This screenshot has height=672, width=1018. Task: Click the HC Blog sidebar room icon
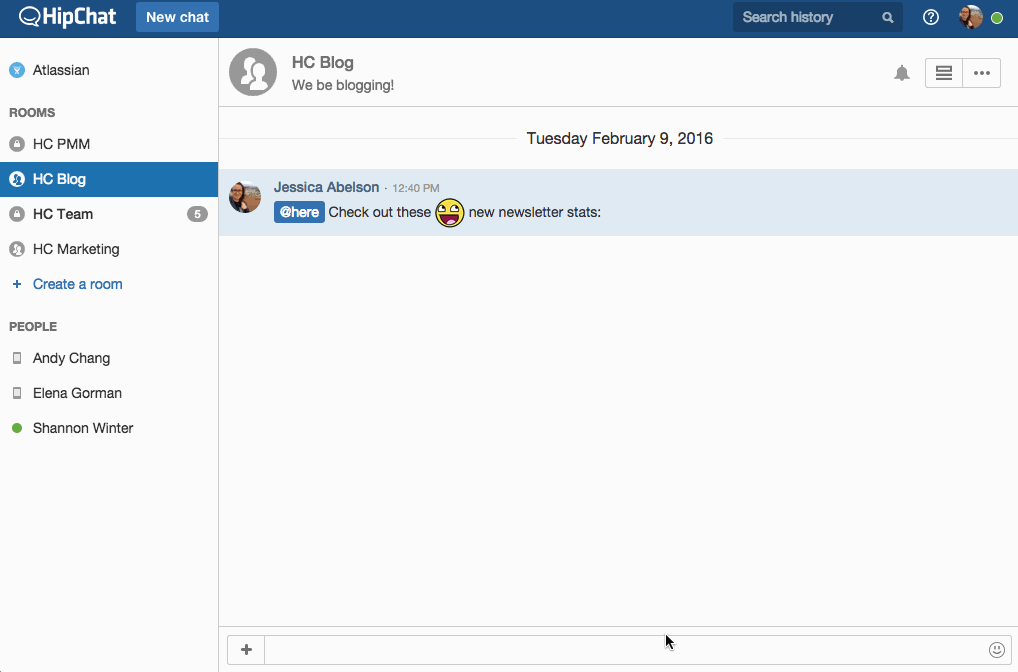[x=17, y=179]
